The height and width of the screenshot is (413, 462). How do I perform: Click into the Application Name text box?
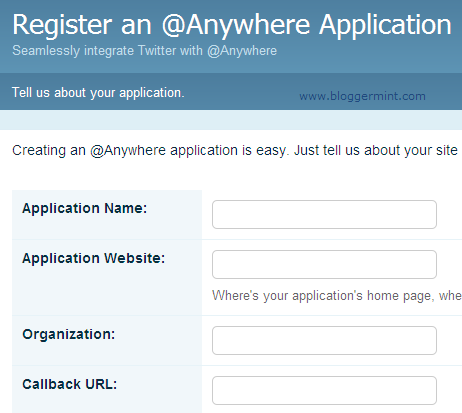[324, 214]
